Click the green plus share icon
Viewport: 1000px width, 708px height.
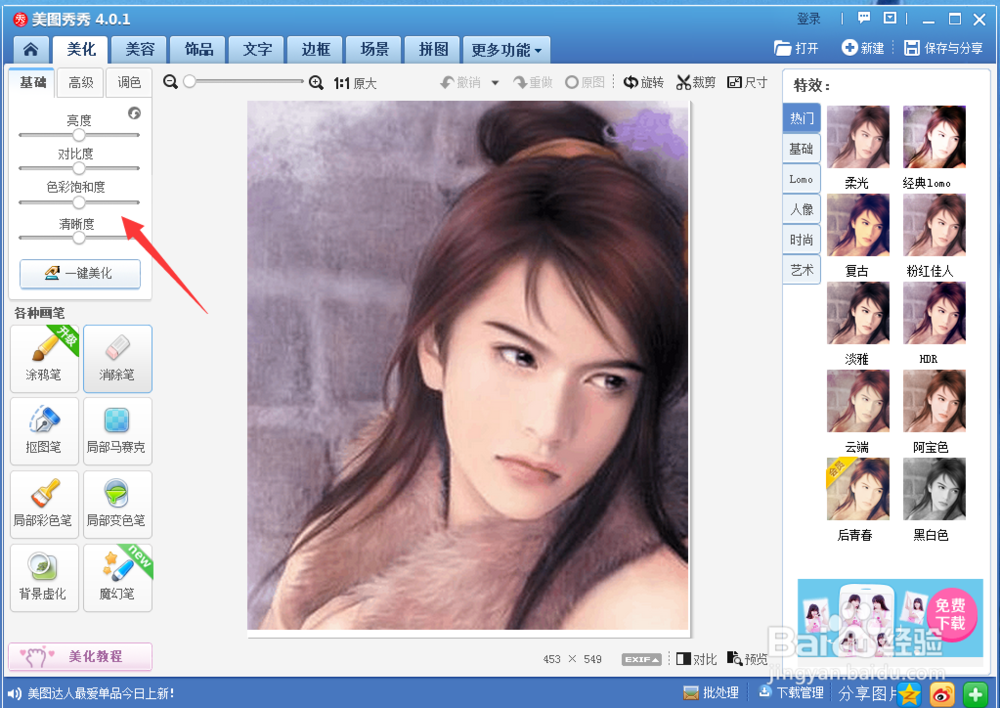(975, 694)
